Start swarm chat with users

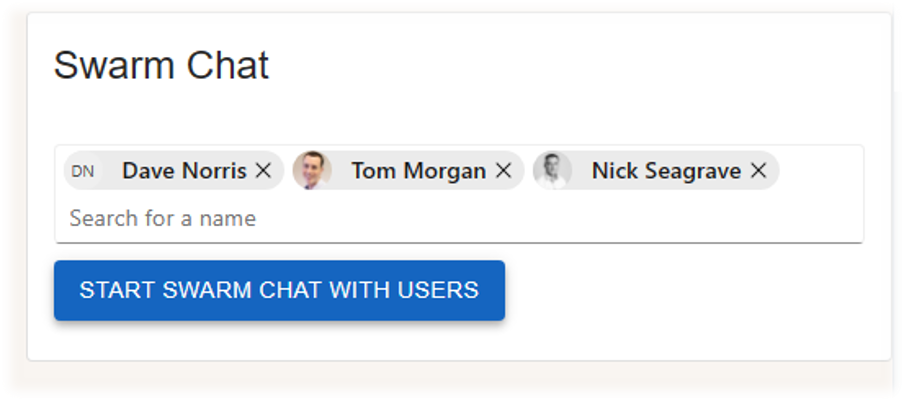pos(280,290)
